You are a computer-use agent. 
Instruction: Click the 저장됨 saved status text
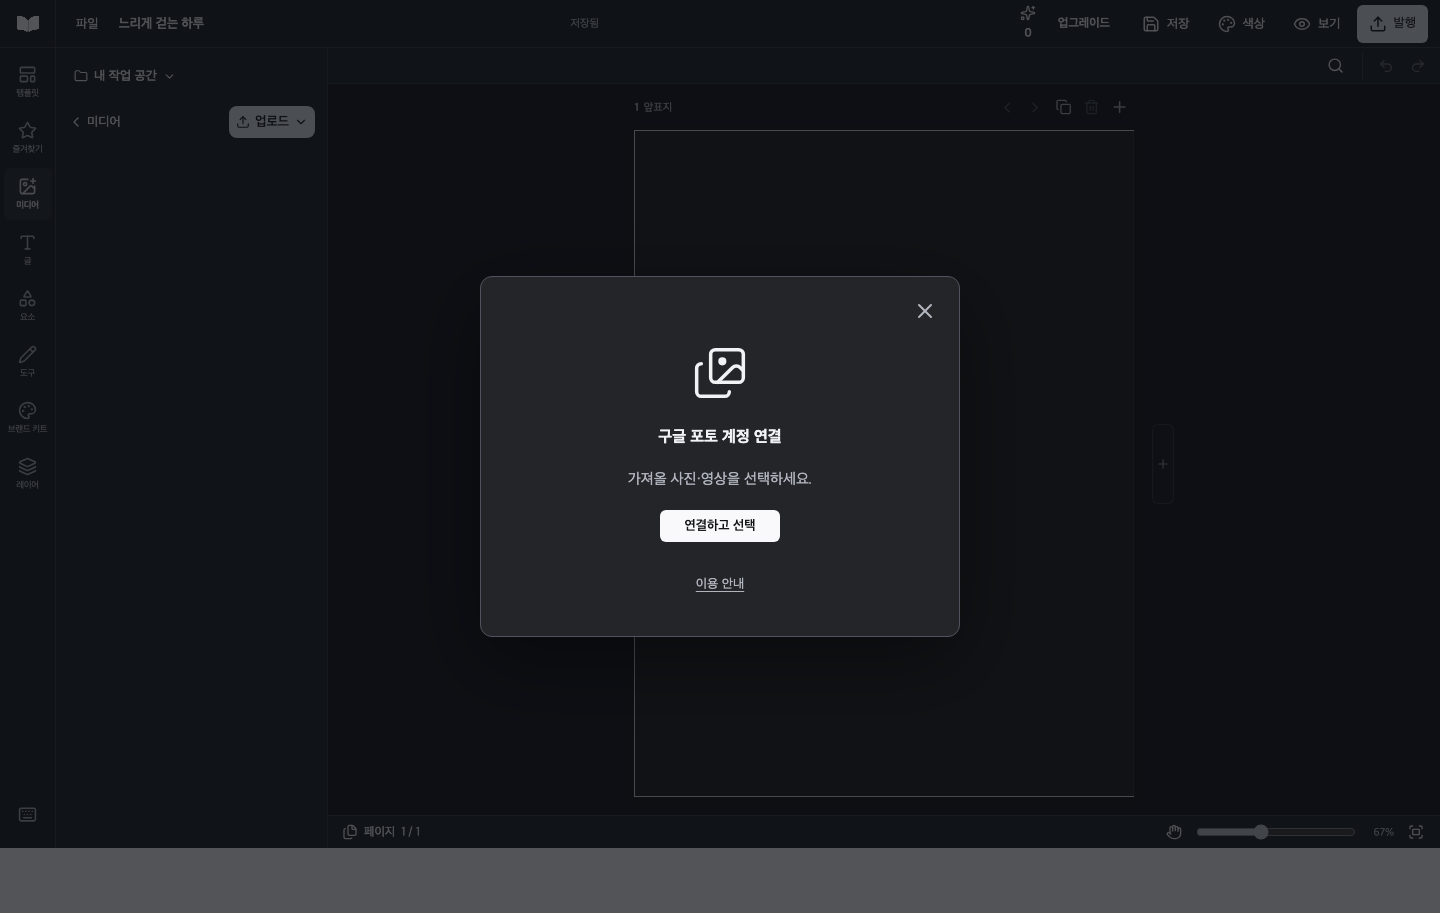coord(585,24)
